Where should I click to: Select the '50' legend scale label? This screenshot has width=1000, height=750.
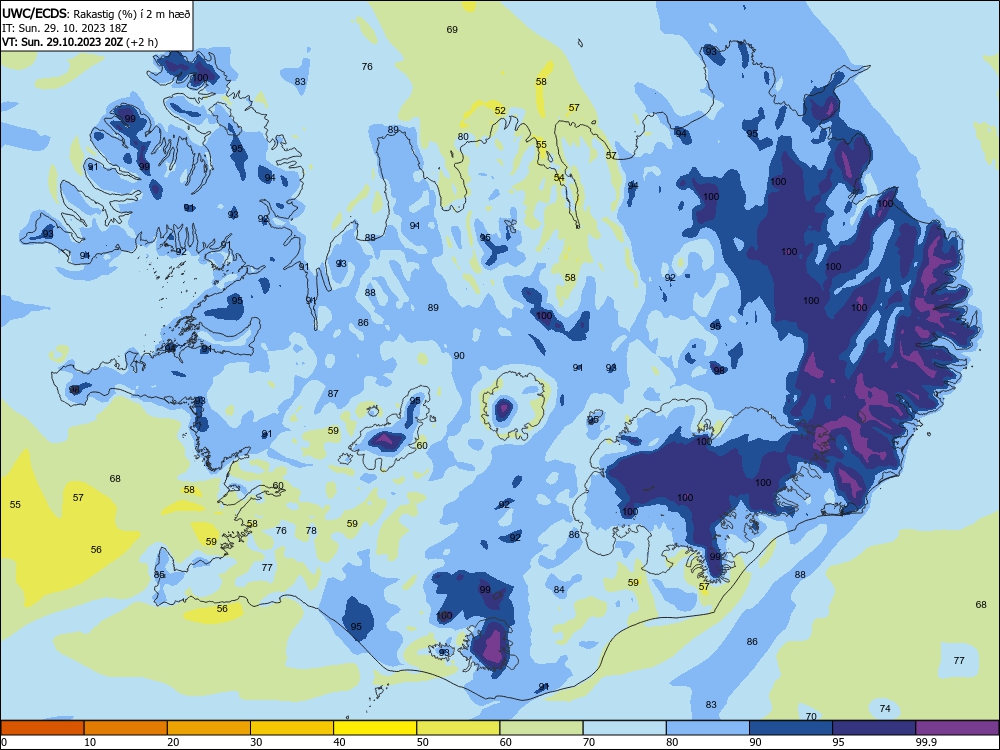(422, 742)
